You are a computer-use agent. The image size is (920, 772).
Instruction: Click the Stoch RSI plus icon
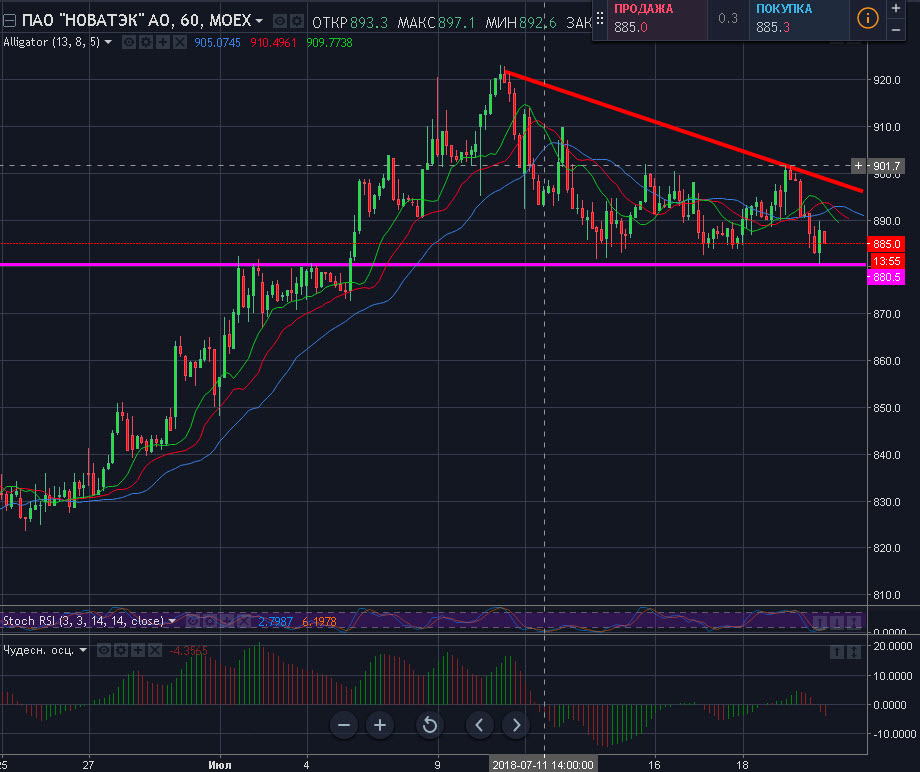[226, 621]
